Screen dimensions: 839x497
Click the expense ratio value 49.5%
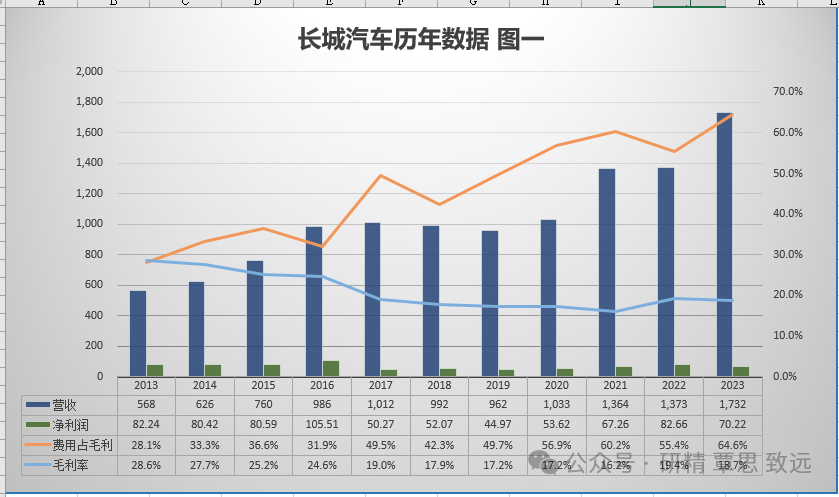pyautogui.click(x=380, y=445)
